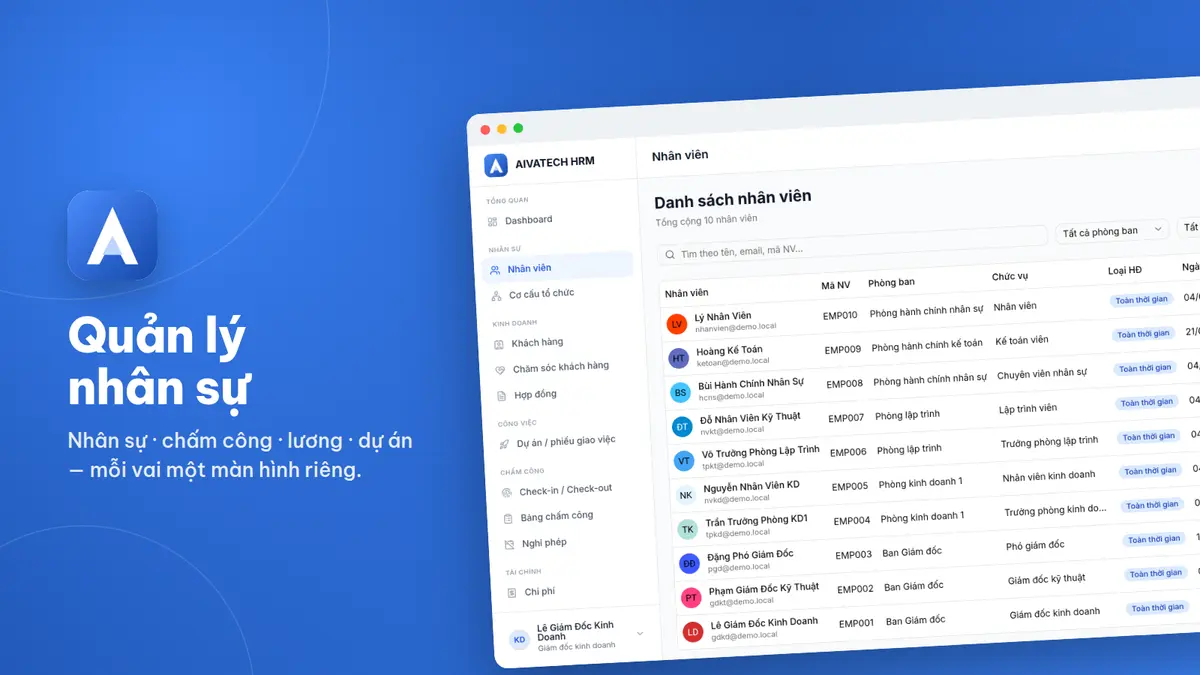Click the Dự án / phiếu giao việc rocket icon
This screenshot has height=675, width=1200.
[x=505, y=443]
